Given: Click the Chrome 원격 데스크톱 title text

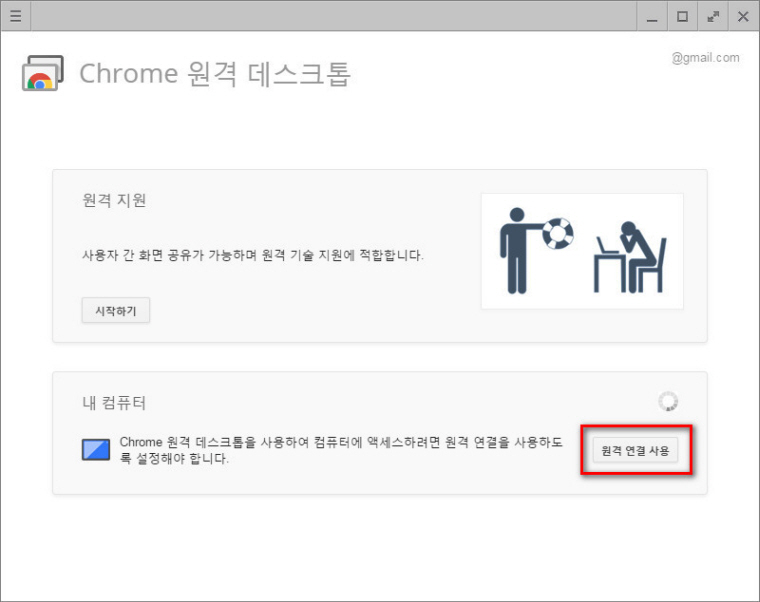Looking at the screenshot, I should point(215,74).
